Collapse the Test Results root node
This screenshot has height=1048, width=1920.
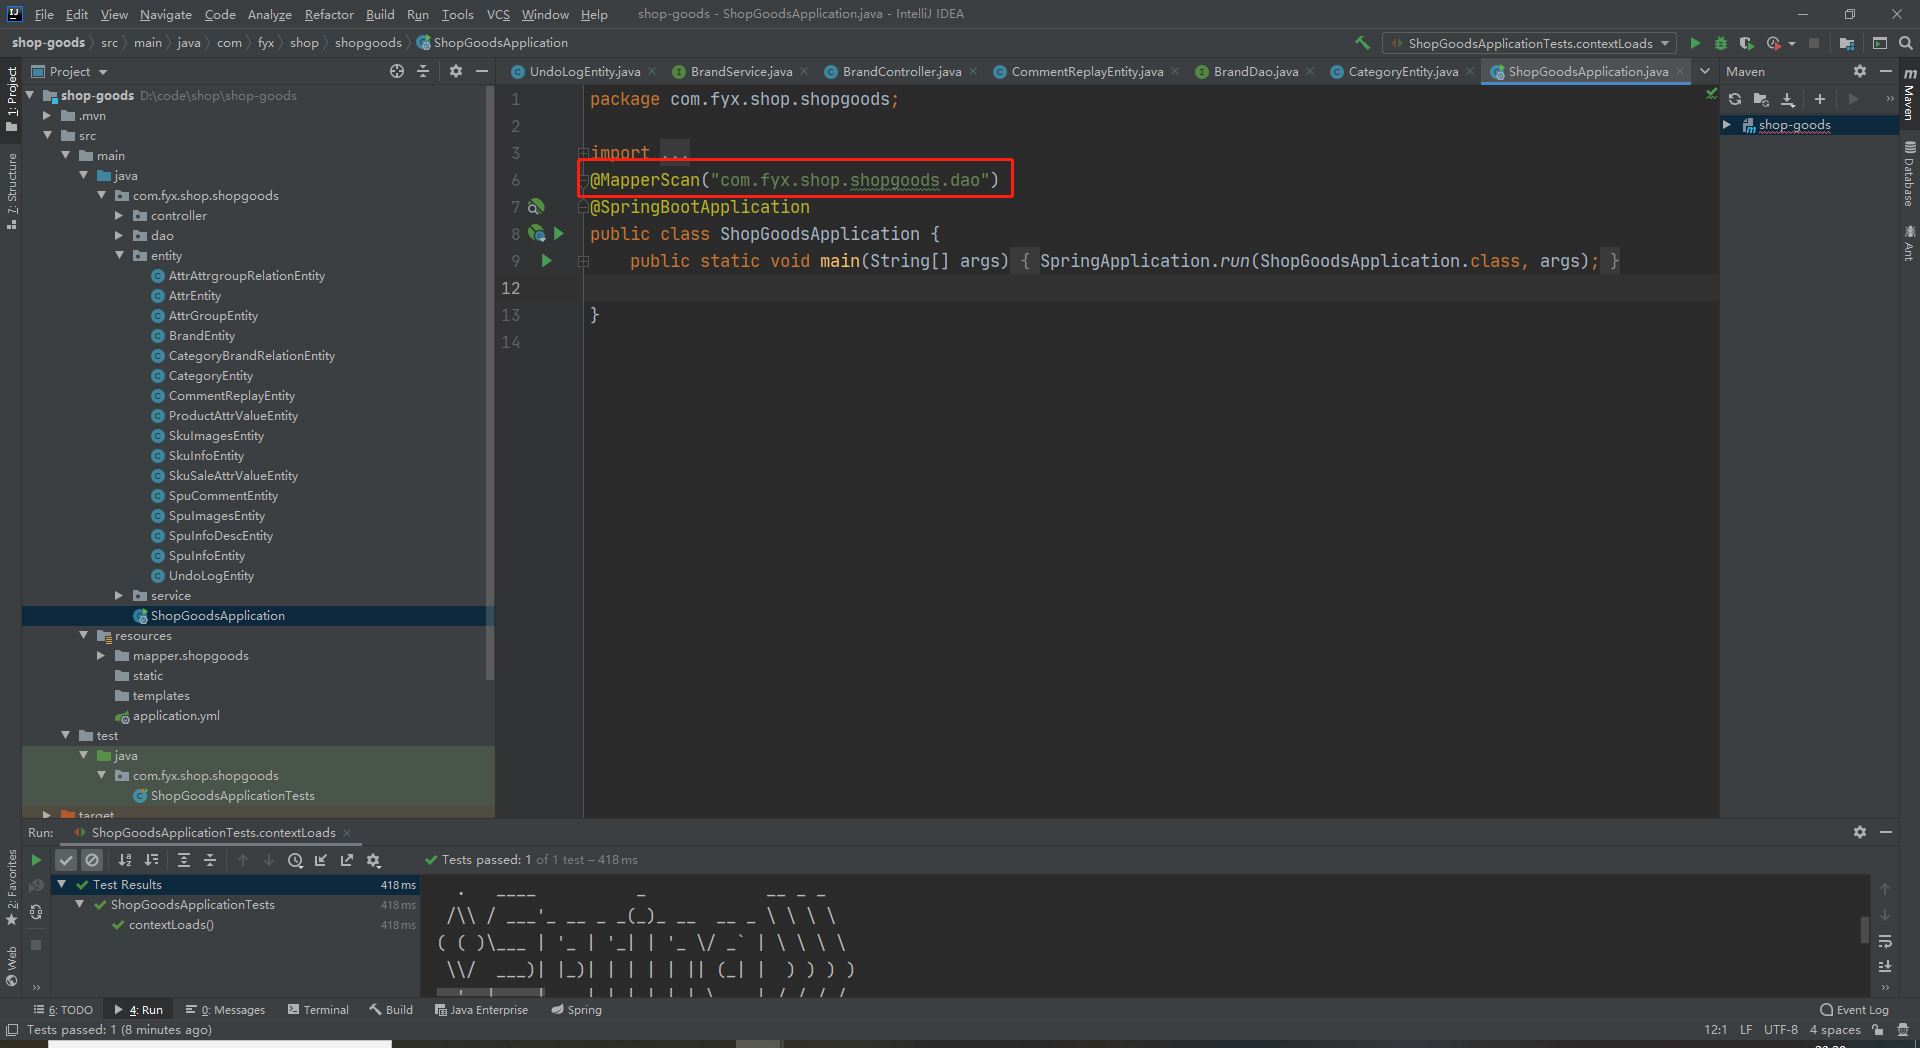(62, 884)
